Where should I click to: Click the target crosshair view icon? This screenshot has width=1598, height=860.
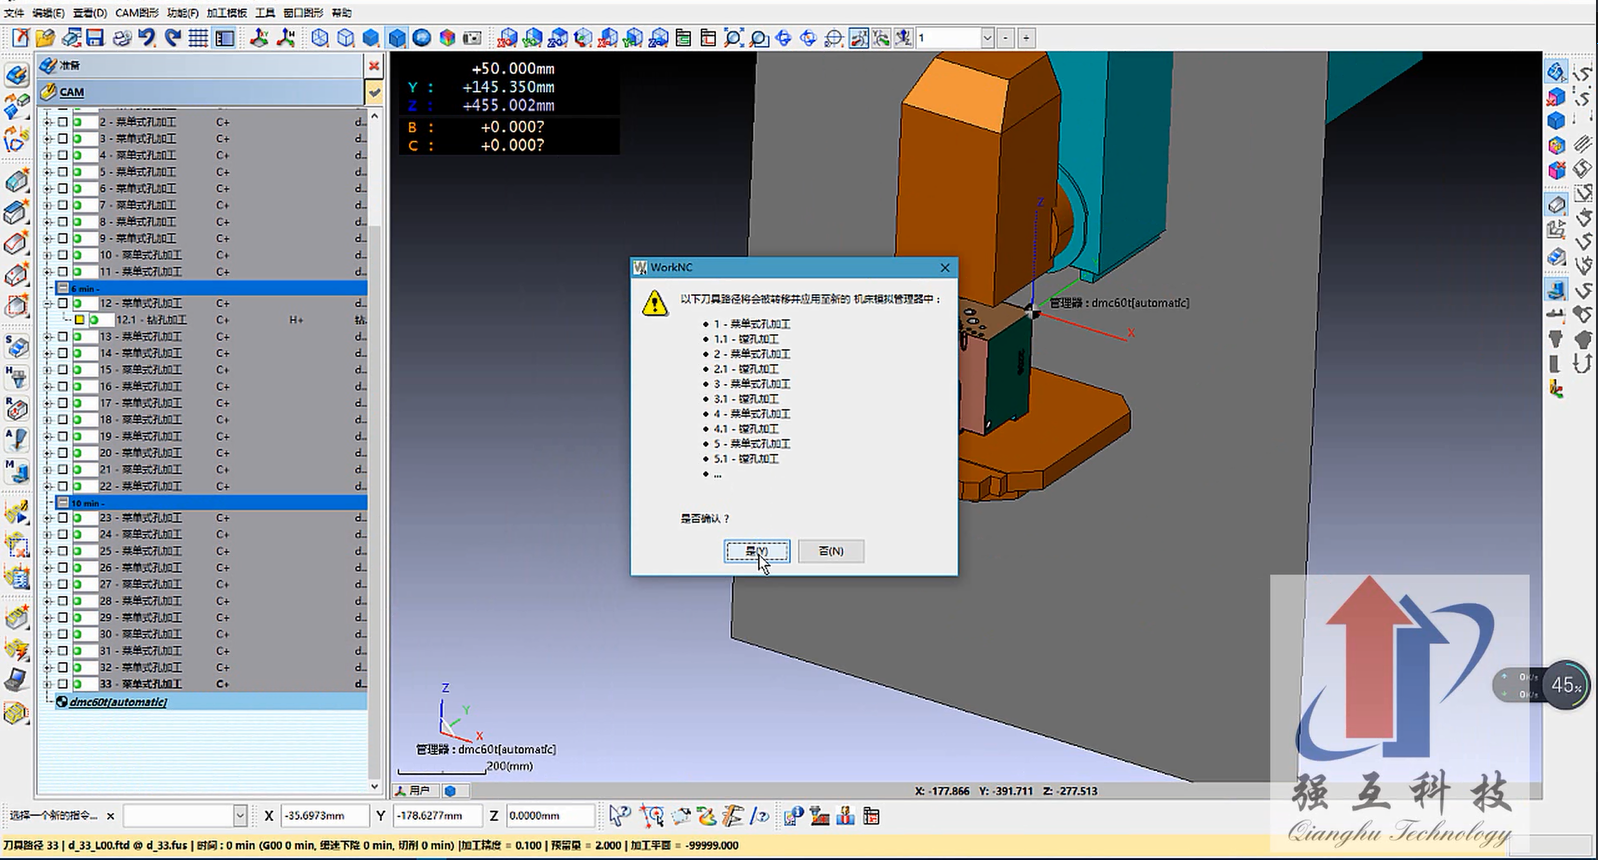coord(833,38)
